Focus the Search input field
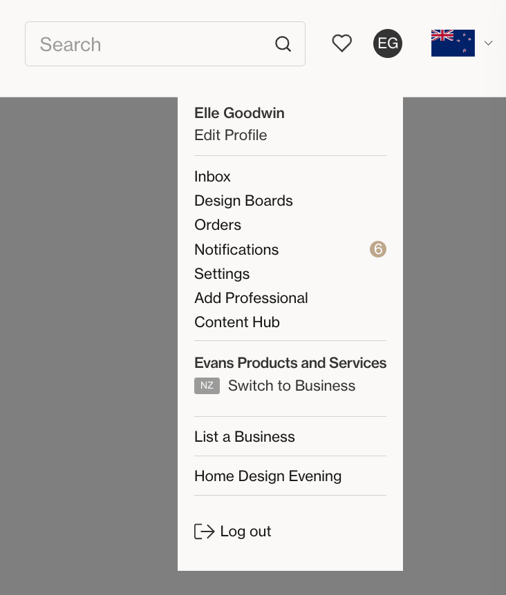 tap(165, 44)
